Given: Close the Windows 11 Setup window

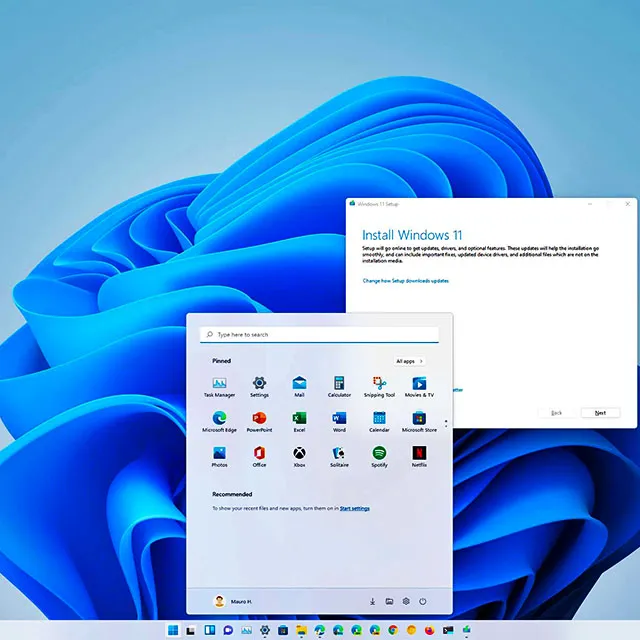Looking at the screenshot, I should pos(628,204).
